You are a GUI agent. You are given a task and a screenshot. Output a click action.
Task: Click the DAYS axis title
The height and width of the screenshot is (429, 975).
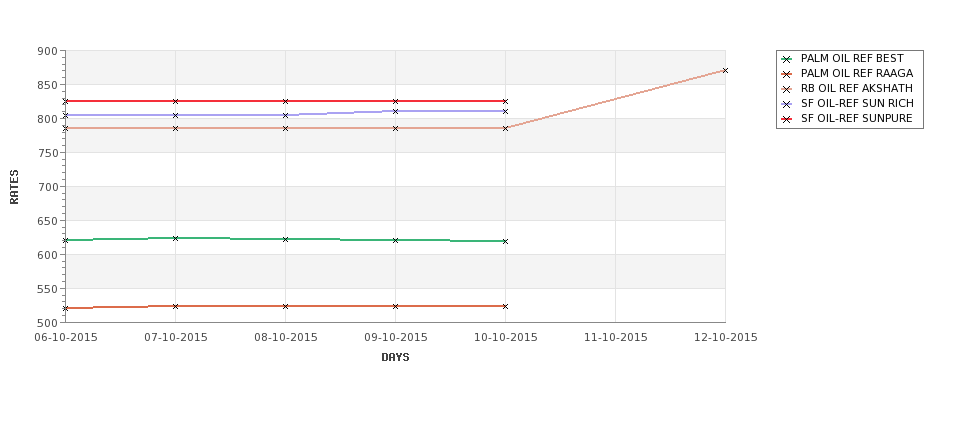395,358
